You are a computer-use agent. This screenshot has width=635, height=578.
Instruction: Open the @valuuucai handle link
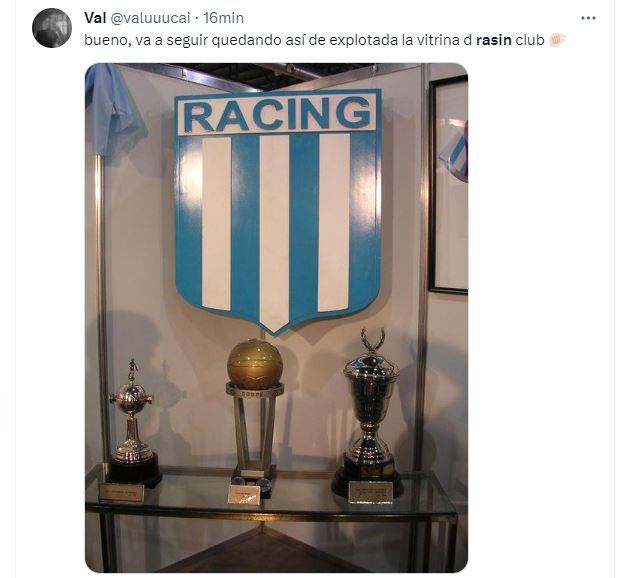[x=150, y=18]
